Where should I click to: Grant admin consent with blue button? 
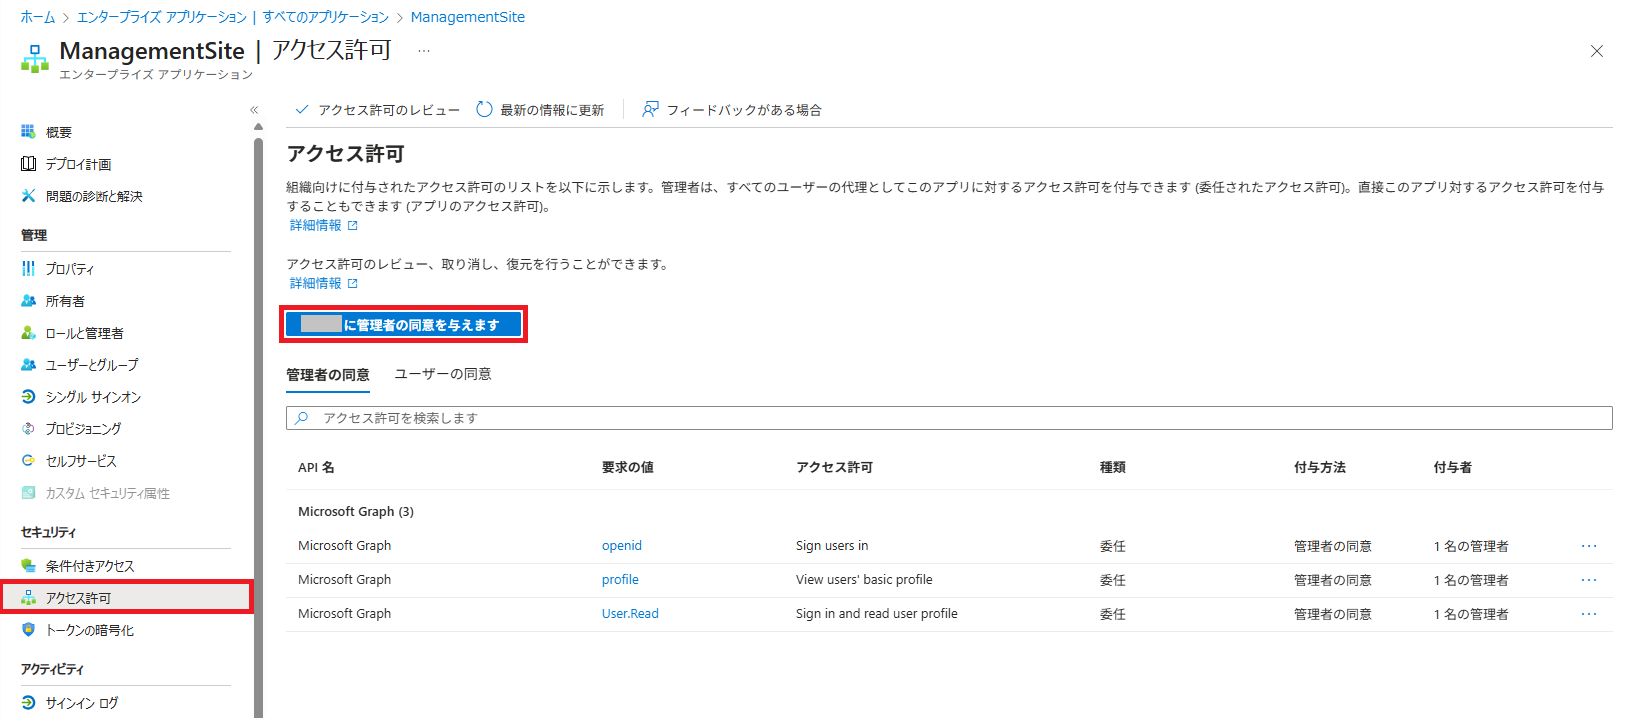coord(404,325)
